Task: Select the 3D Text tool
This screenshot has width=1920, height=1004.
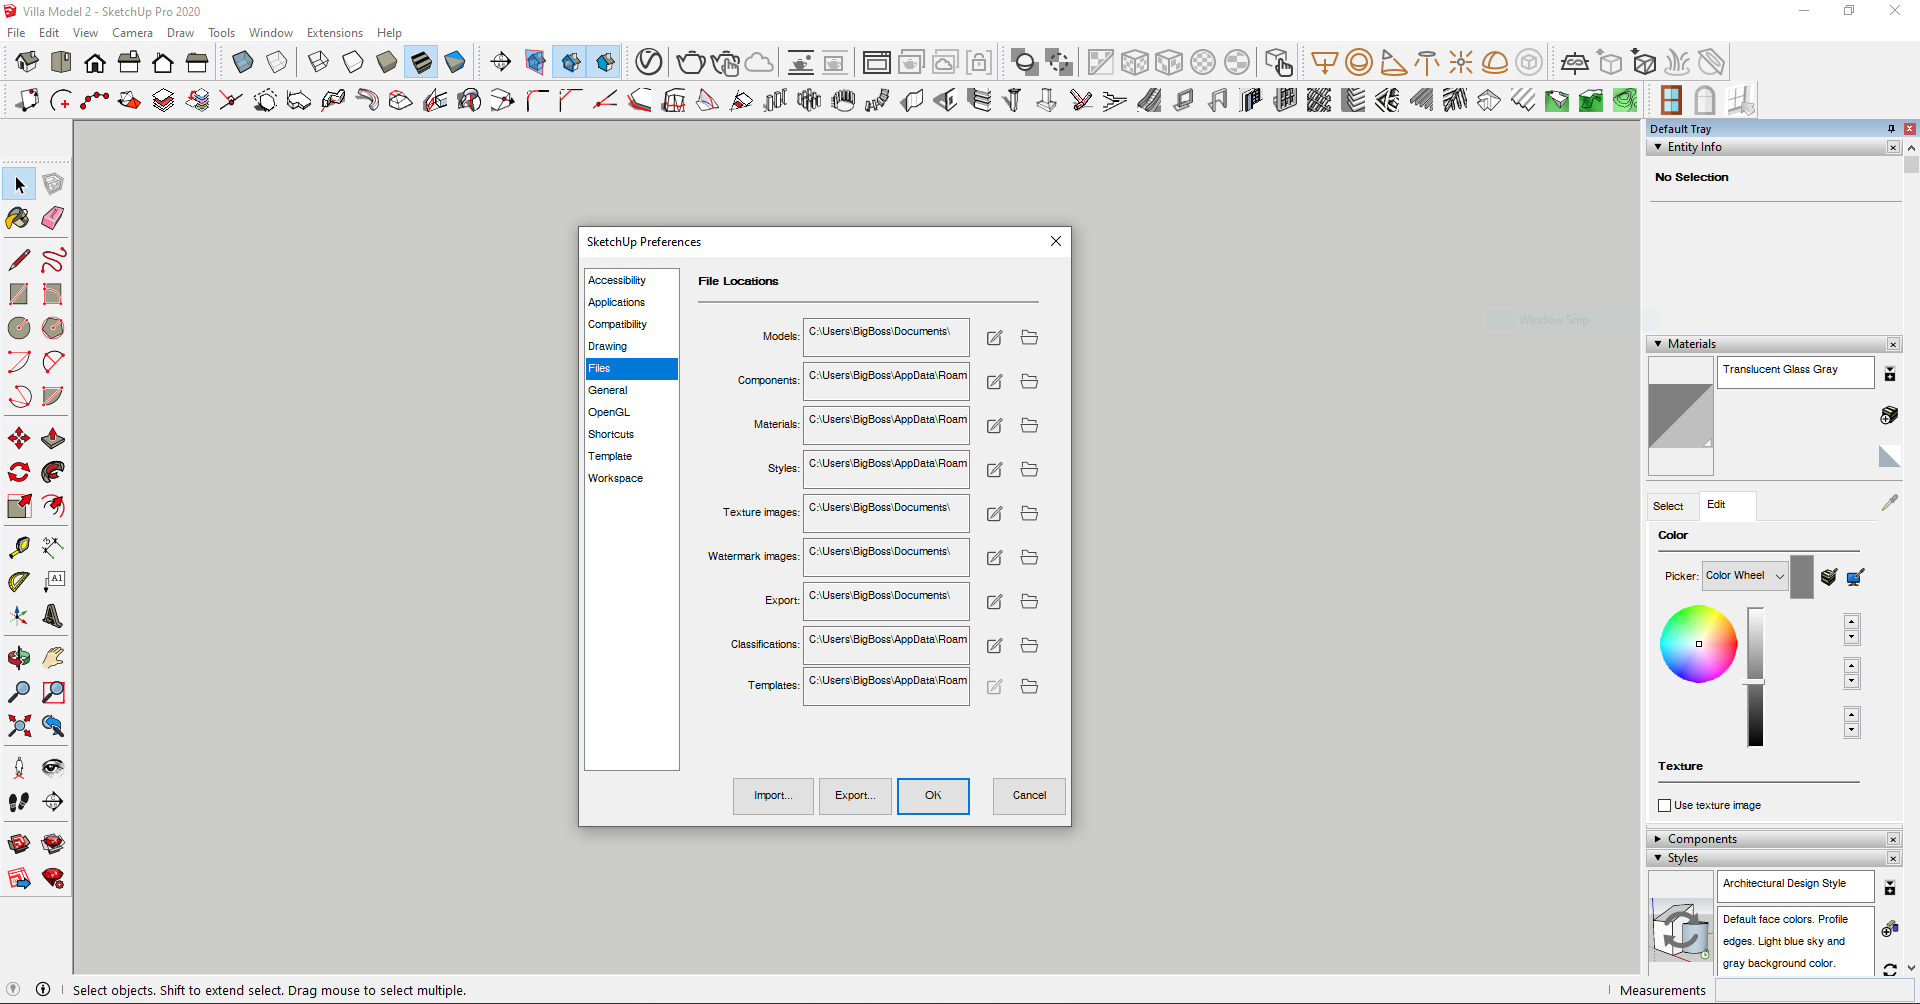Action: click(53, 616)
